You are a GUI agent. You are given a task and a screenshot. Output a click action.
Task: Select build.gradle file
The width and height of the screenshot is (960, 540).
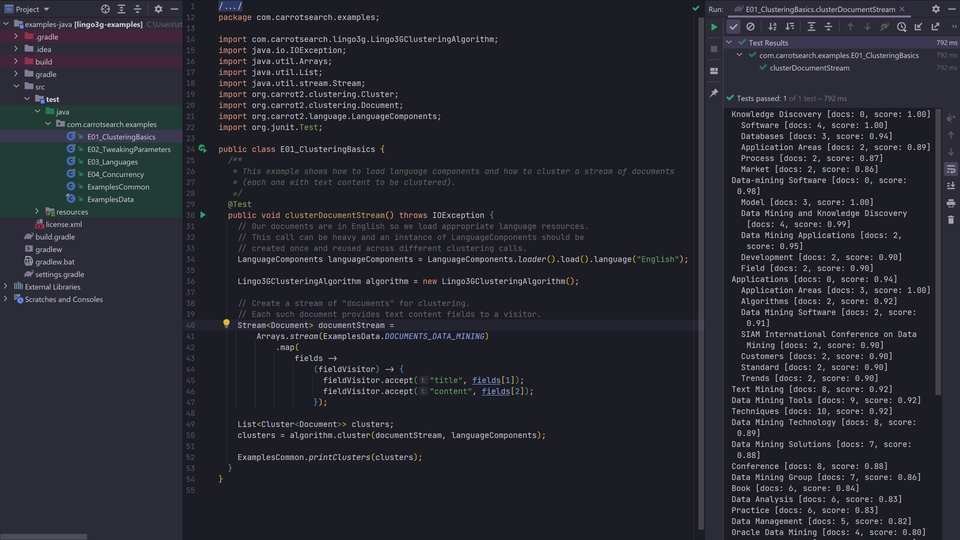[x=55, y=237]
